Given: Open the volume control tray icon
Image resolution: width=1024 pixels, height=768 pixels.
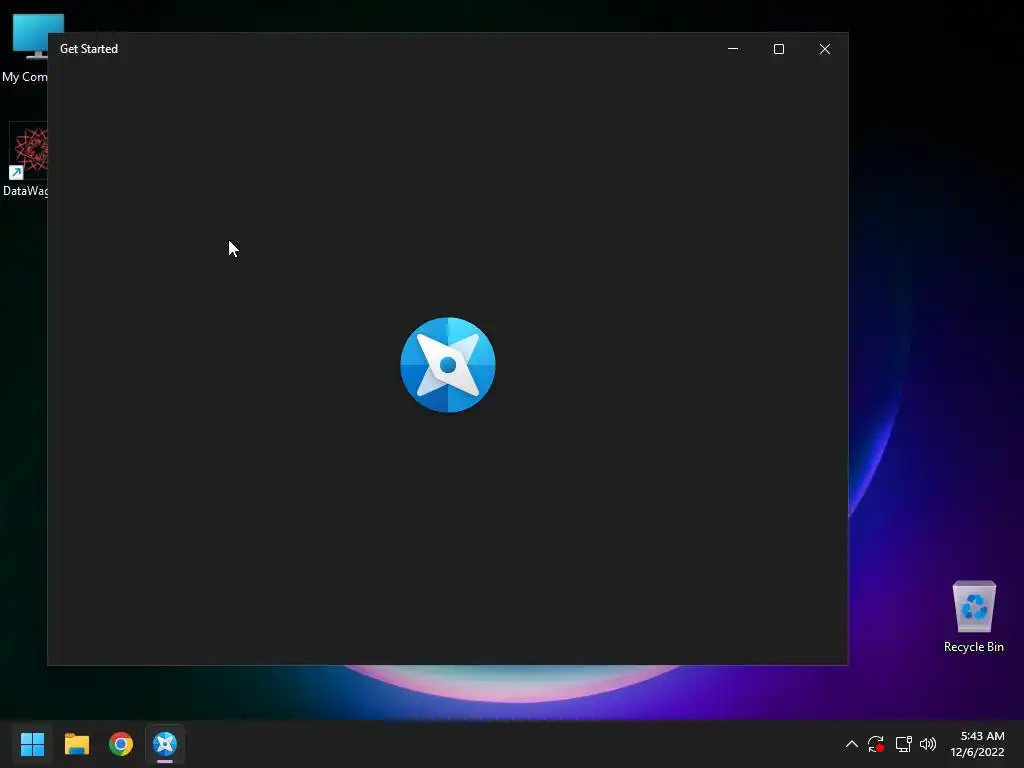Looking at the screenshot, I should pos(928,744).
